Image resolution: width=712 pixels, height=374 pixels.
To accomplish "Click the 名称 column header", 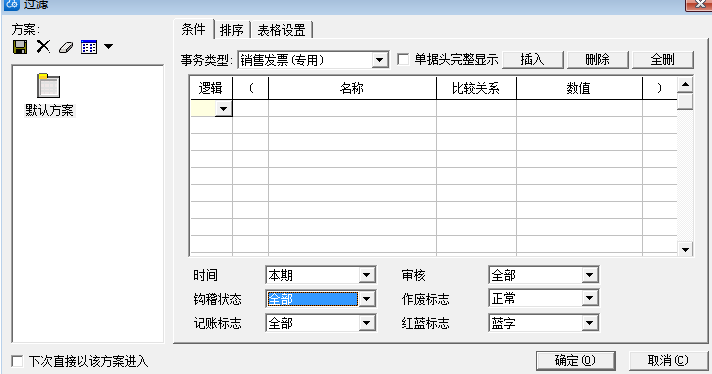I will tap(352, 88).
